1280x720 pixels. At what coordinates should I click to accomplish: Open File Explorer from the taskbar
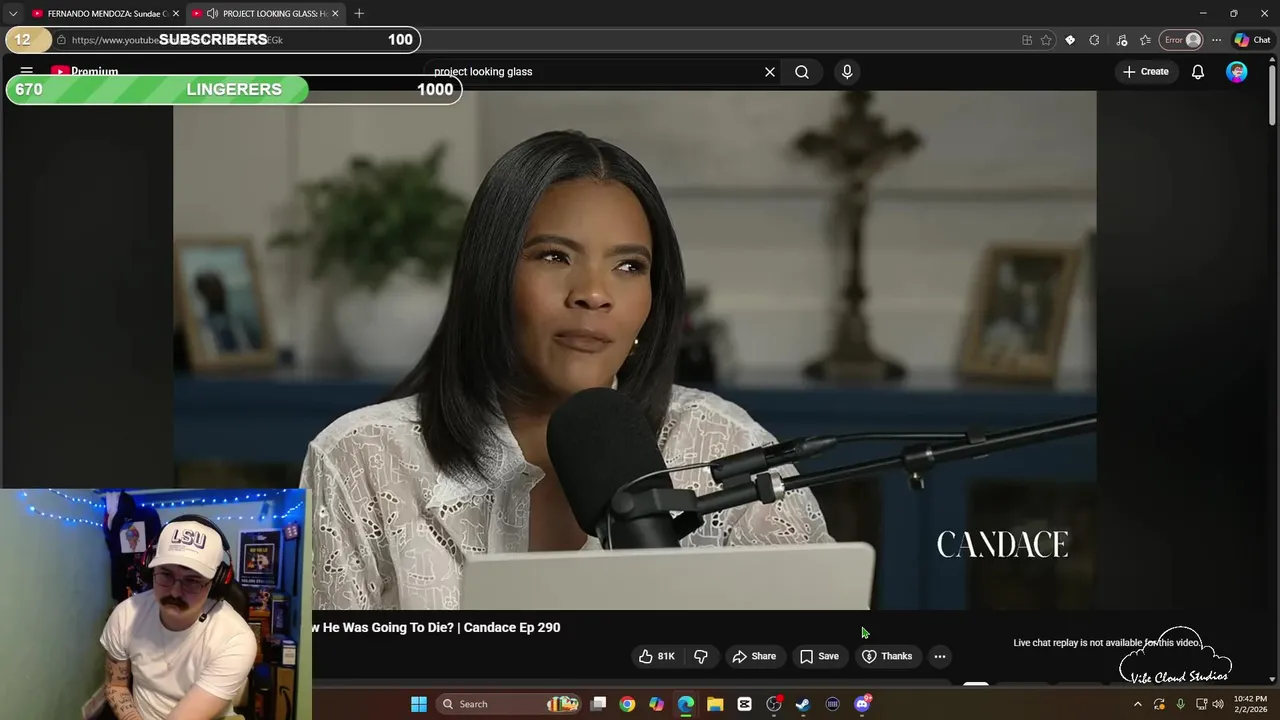(715, 704)
